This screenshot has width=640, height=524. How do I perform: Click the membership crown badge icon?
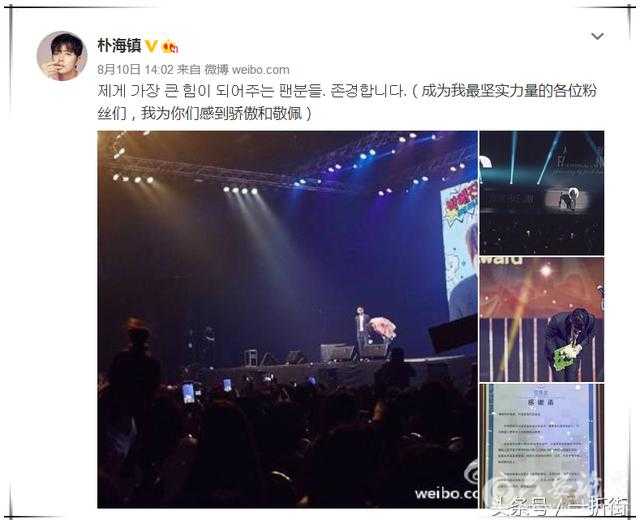[x=170, y=47]
